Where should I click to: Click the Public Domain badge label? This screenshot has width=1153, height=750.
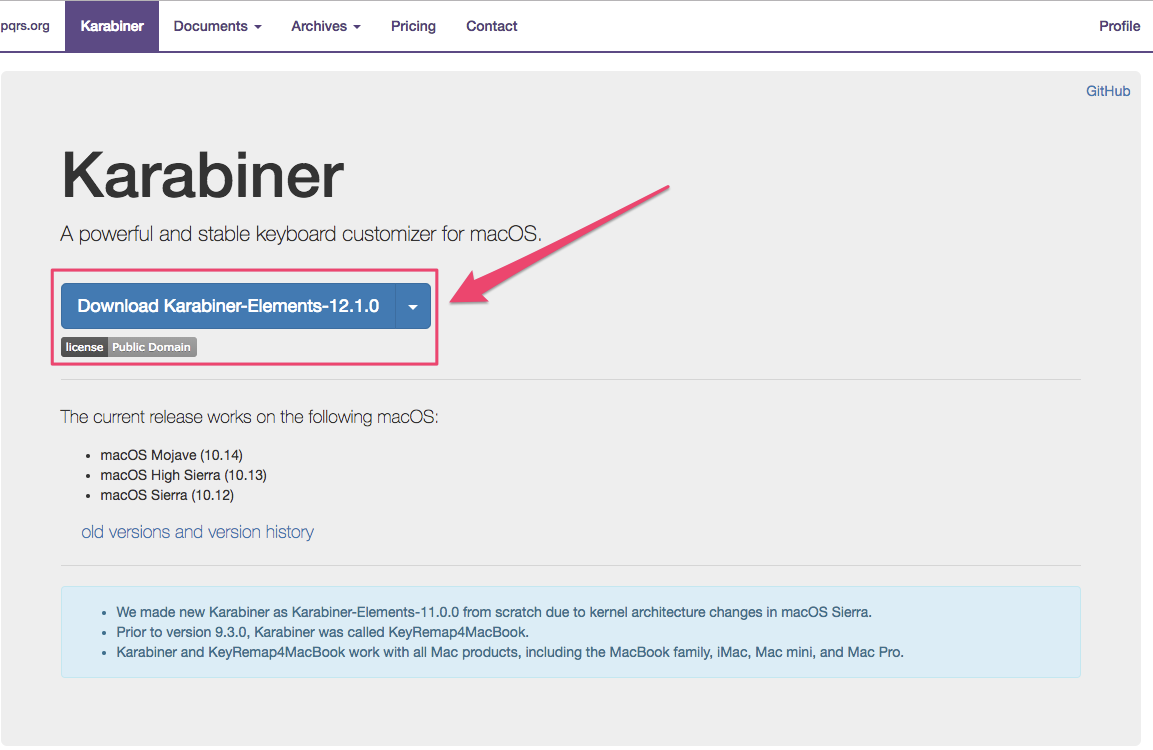click(x=151, y=347)
